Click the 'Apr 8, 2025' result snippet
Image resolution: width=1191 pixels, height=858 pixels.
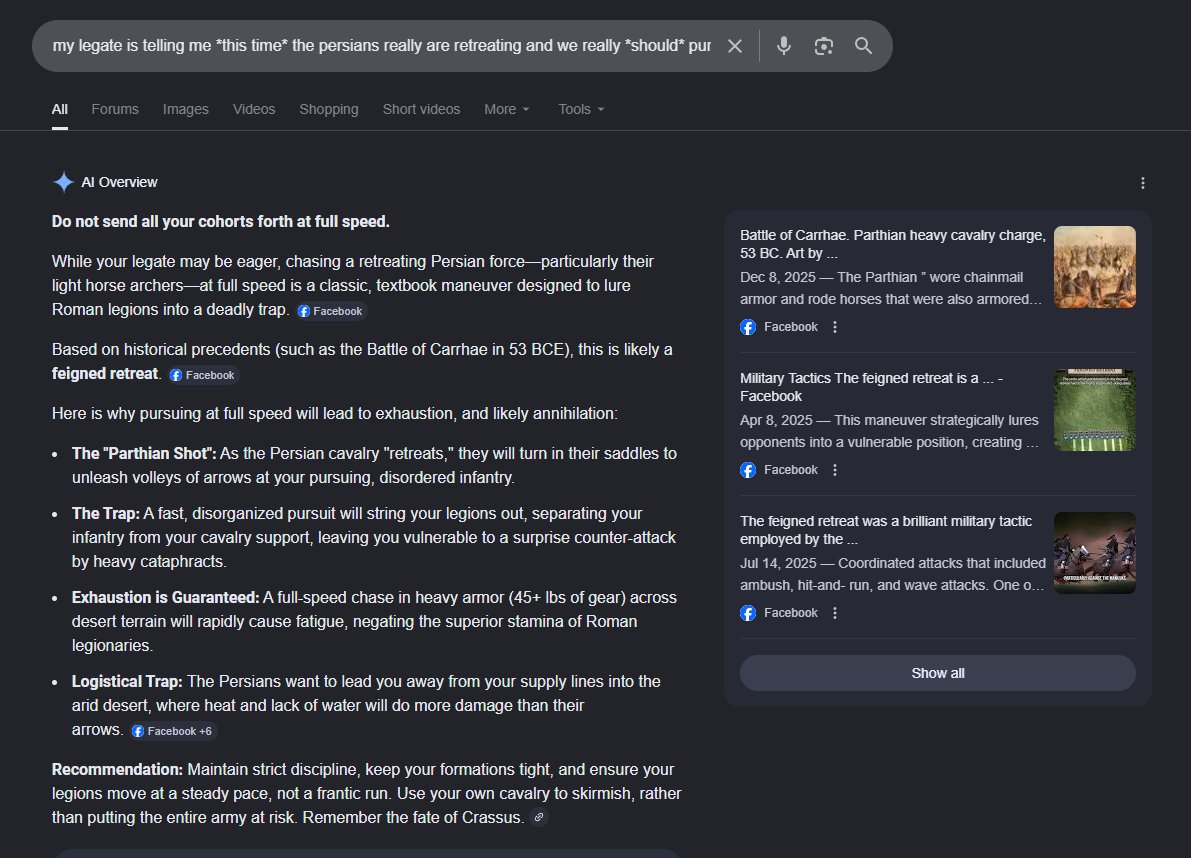point(889,431)
